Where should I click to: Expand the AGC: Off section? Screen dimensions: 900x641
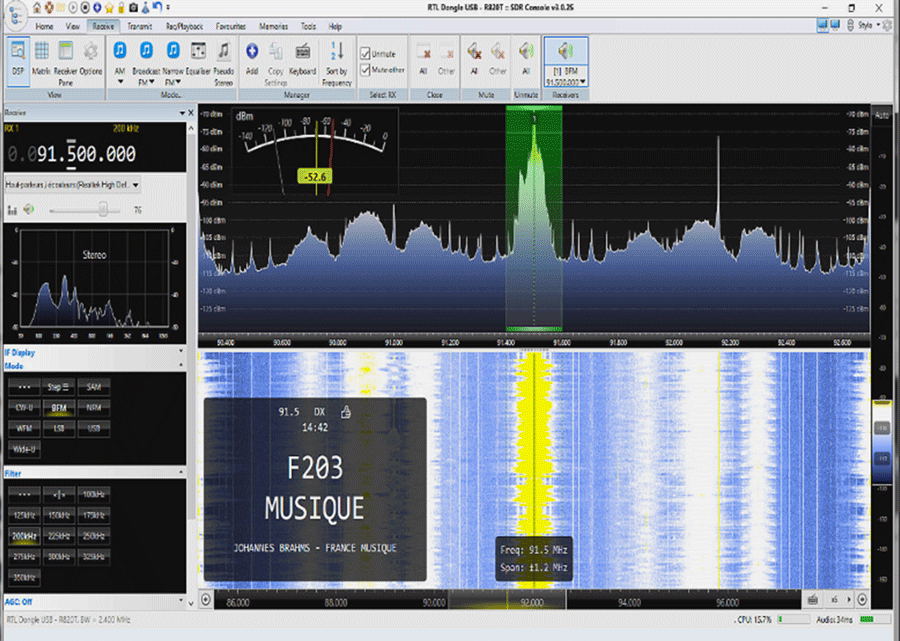click(181, 601)
